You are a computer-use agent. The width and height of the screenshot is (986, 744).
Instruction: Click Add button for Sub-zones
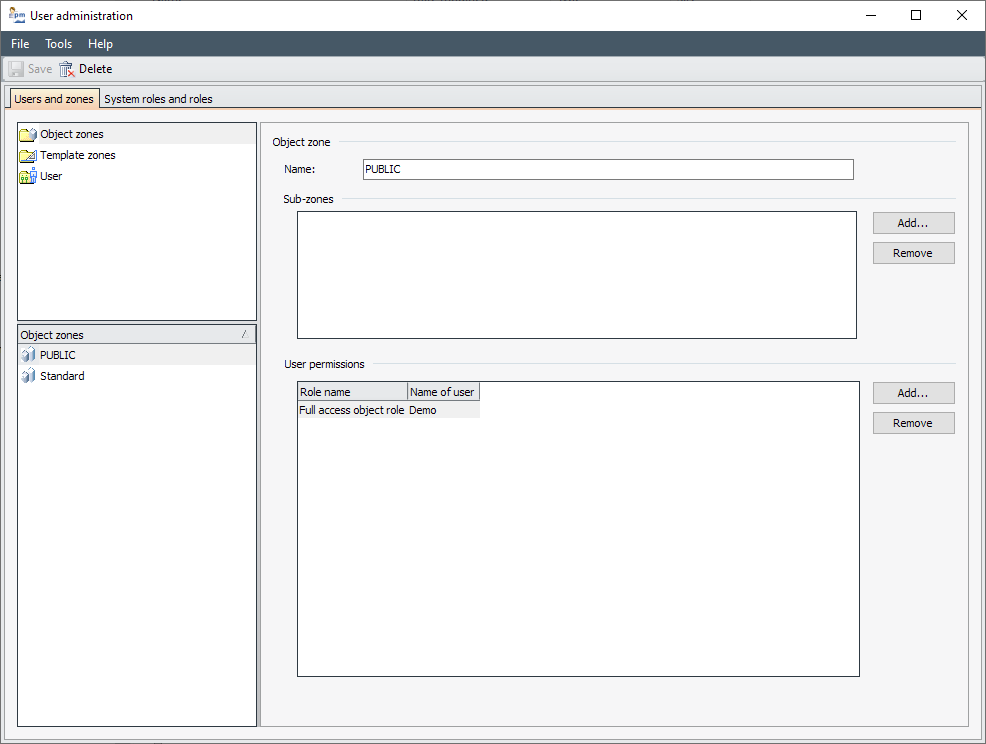tap(913, 223)
